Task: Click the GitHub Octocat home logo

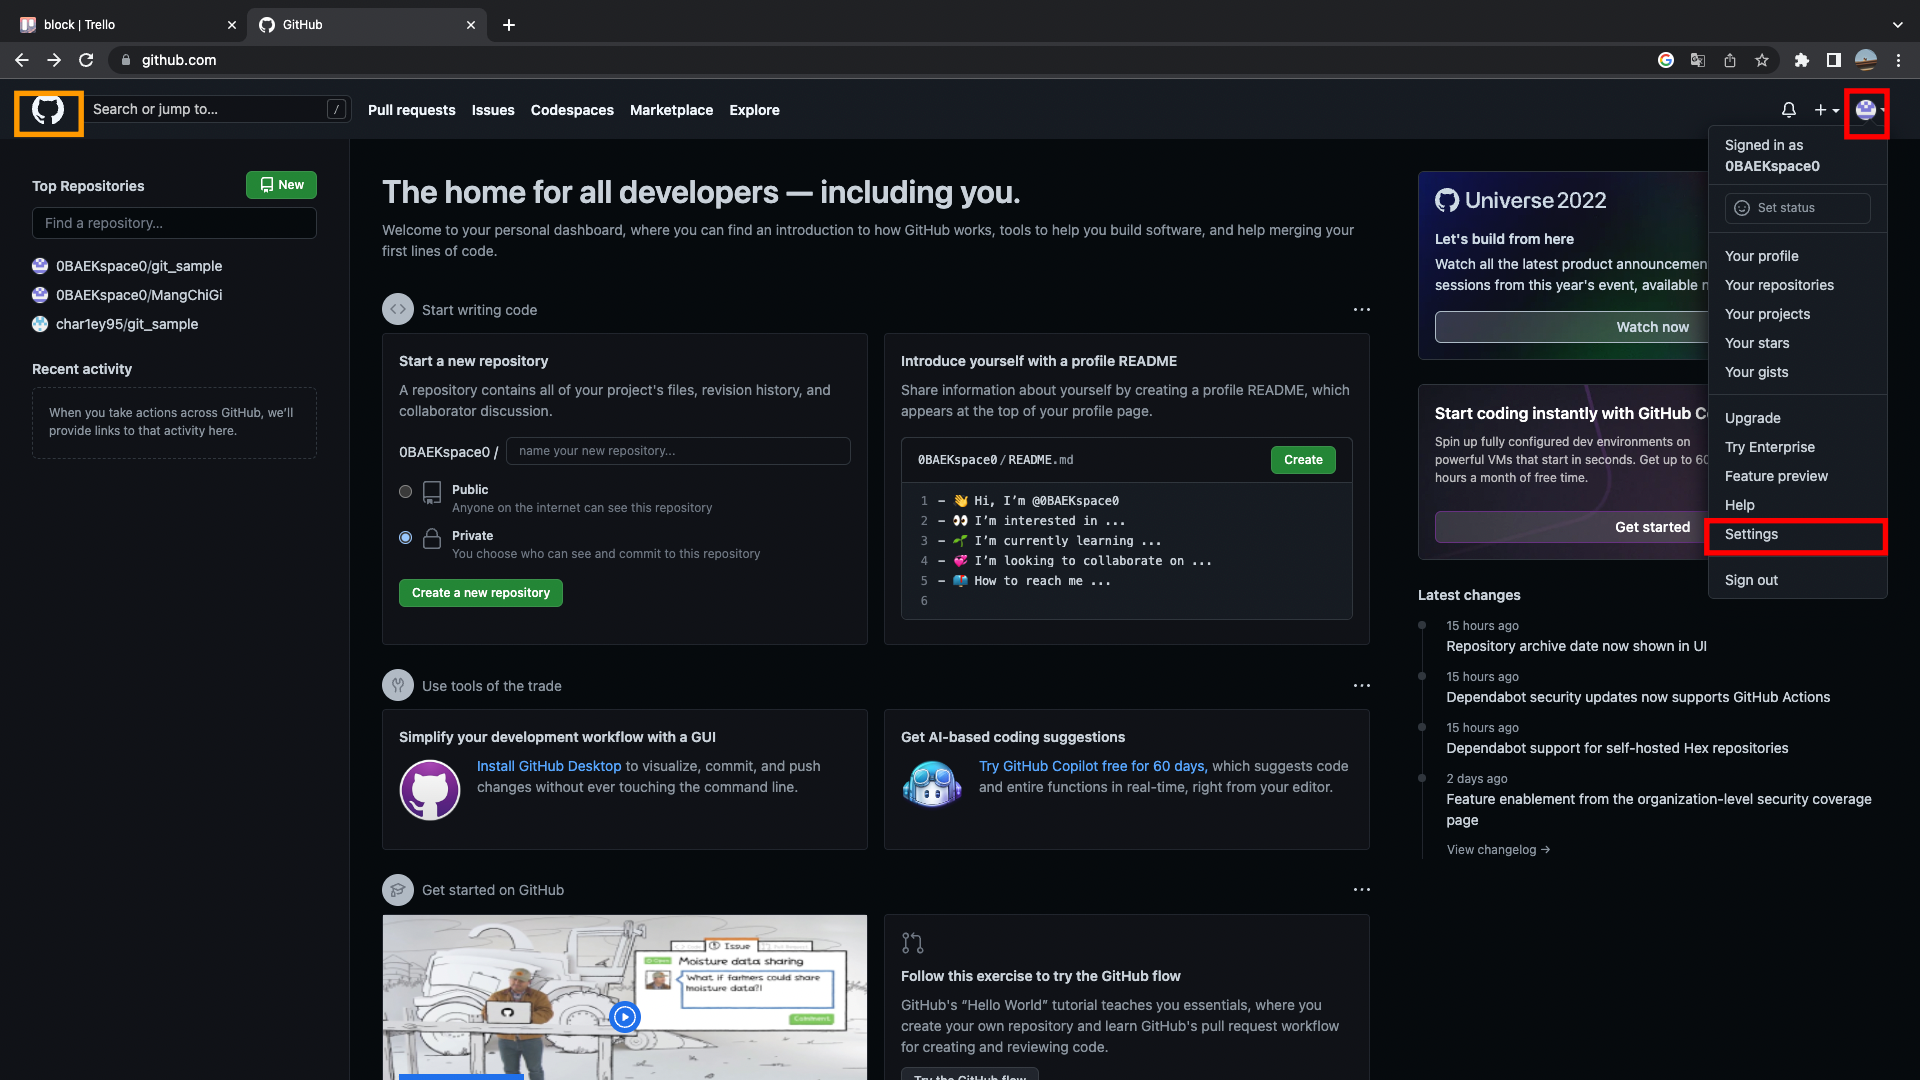Action: (48, 110)
